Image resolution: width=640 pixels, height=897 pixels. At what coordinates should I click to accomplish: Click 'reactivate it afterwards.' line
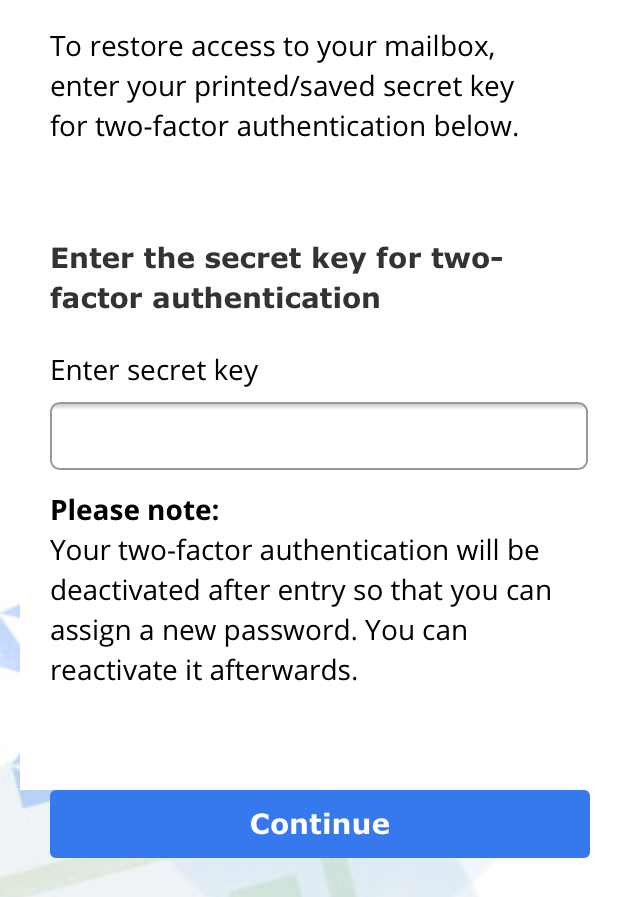[x=204, y=670]
